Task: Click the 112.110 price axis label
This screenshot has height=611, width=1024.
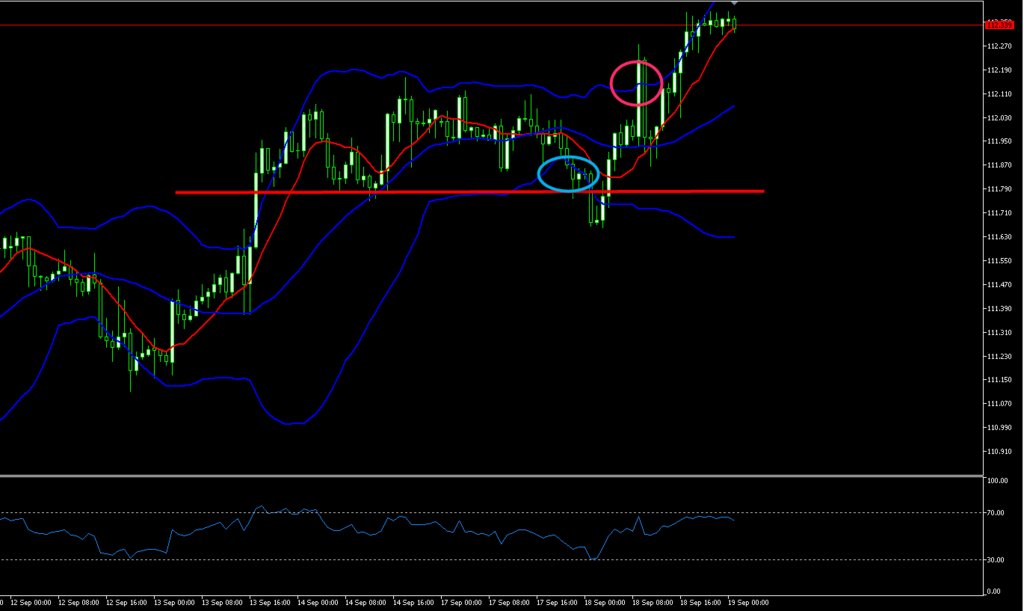Action: click(1000, 94)
